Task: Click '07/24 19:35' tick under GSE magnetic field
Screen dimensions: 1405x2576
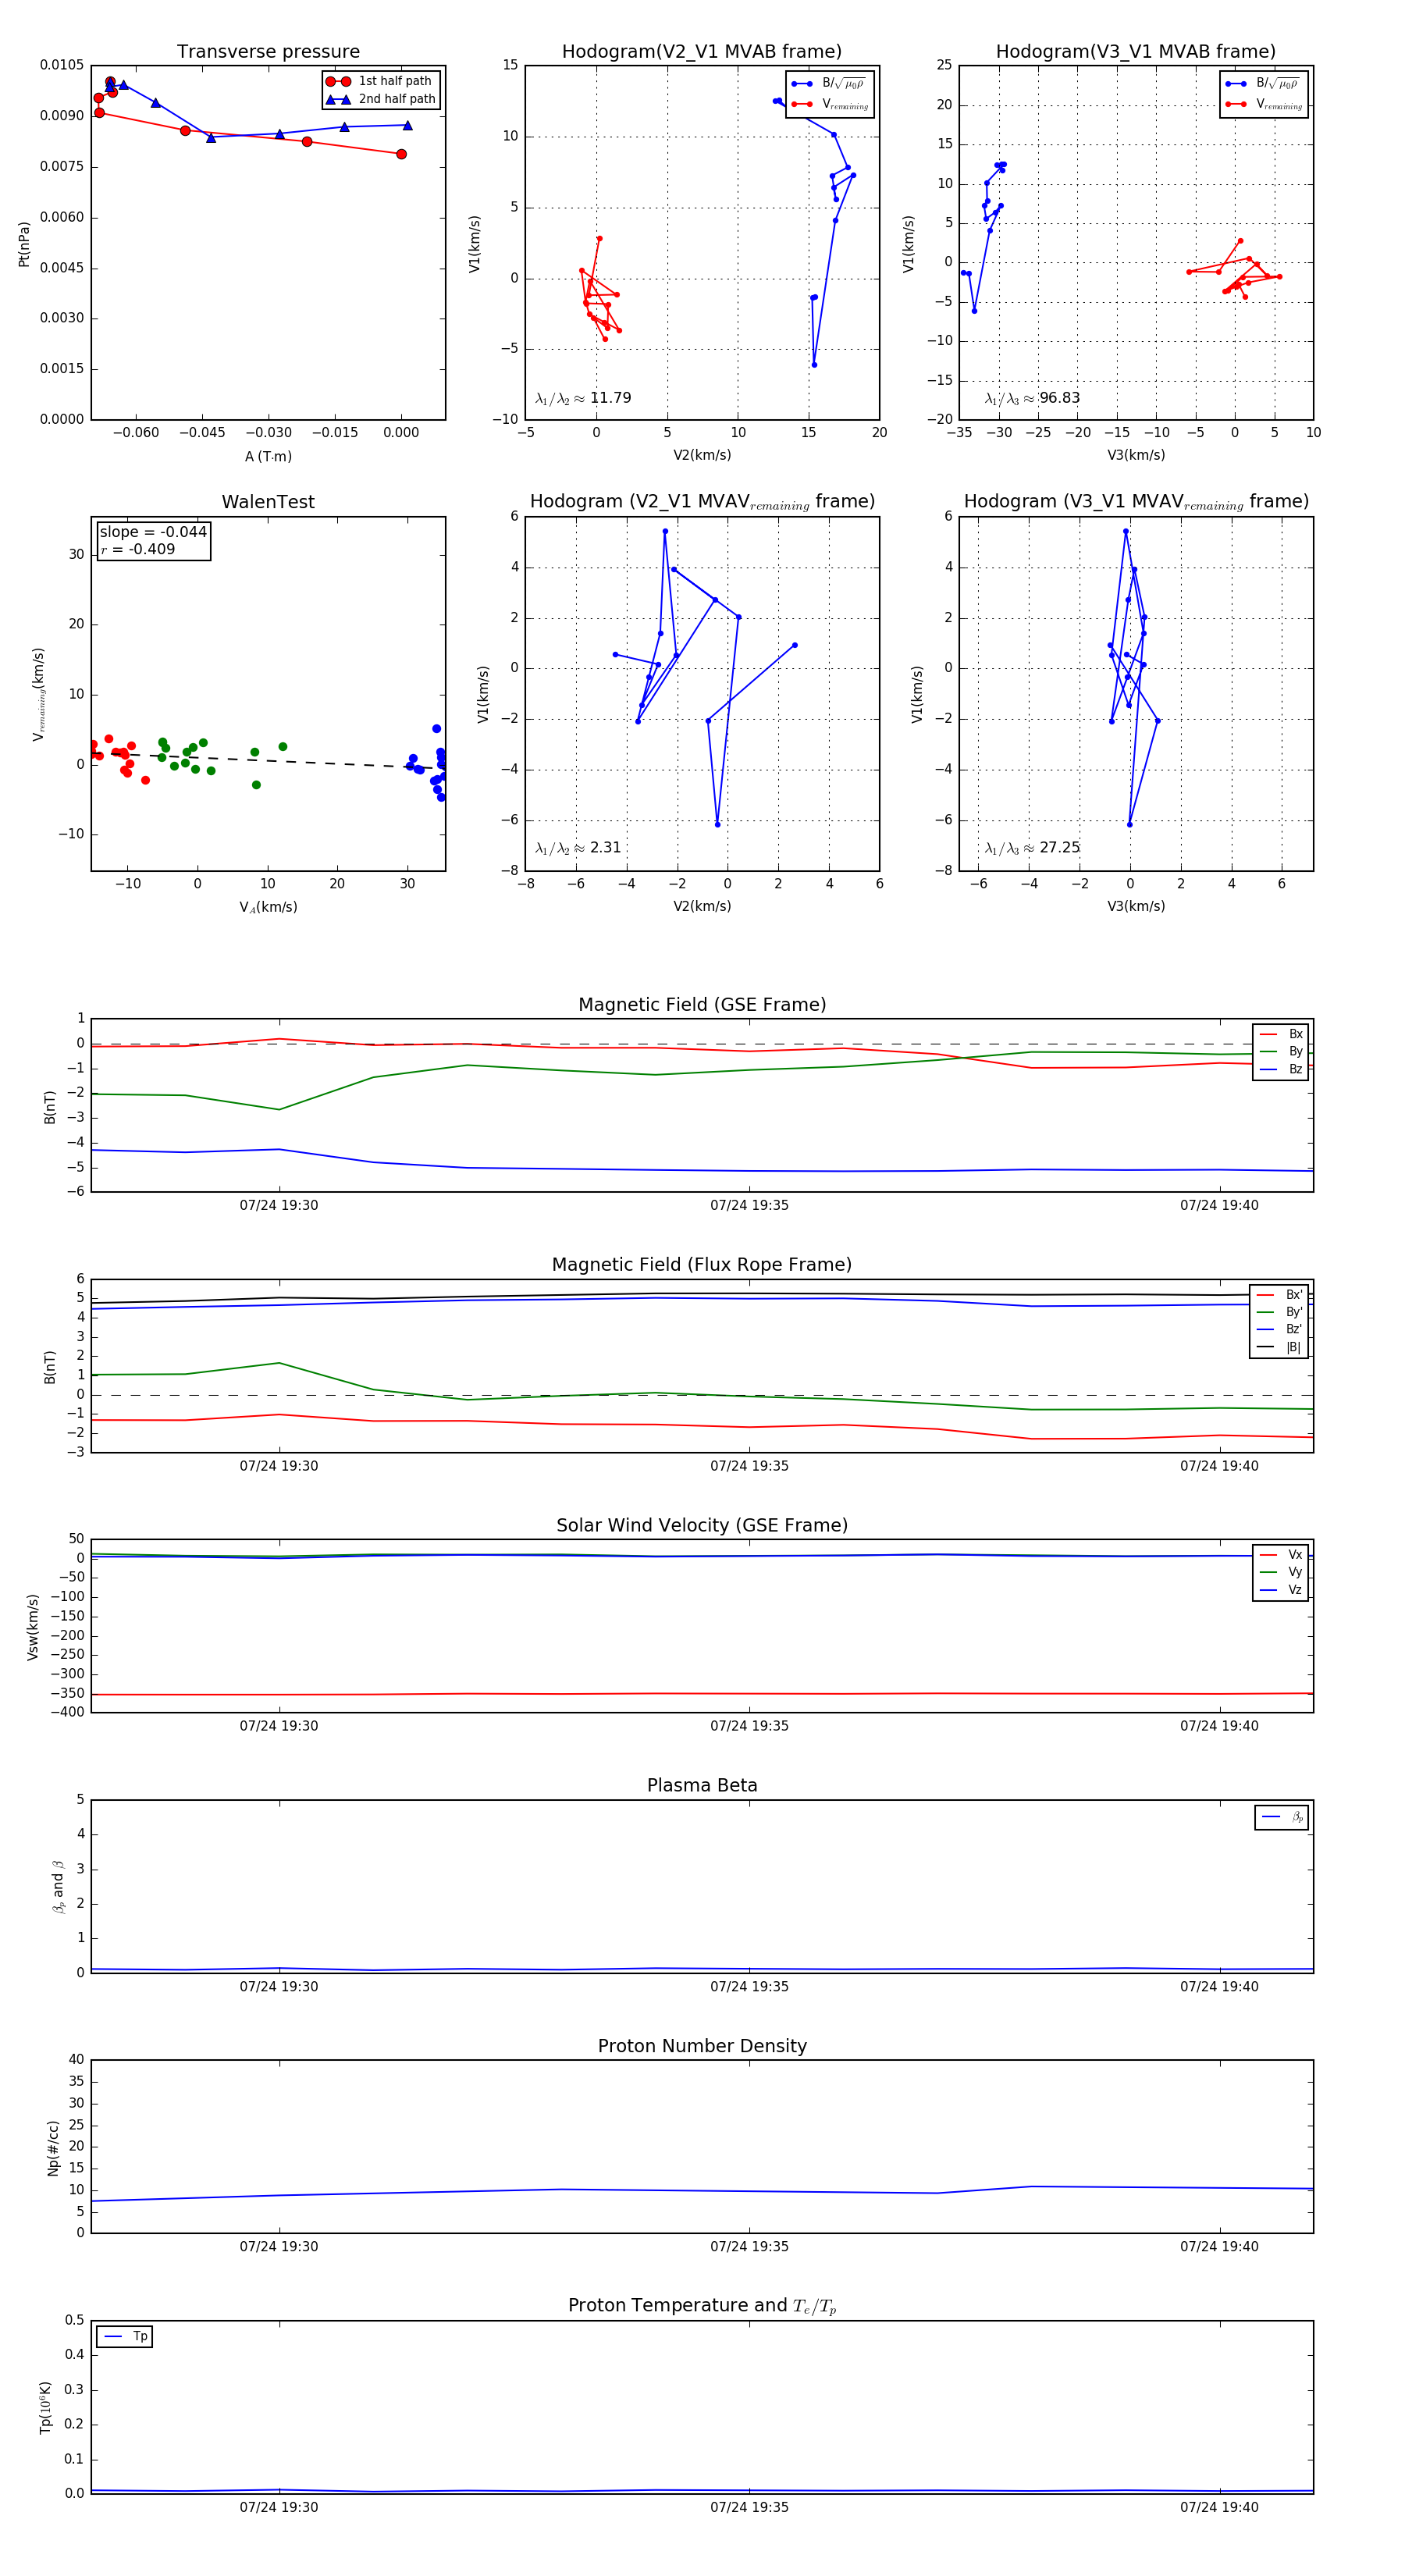Action: tap(749, 1205)
